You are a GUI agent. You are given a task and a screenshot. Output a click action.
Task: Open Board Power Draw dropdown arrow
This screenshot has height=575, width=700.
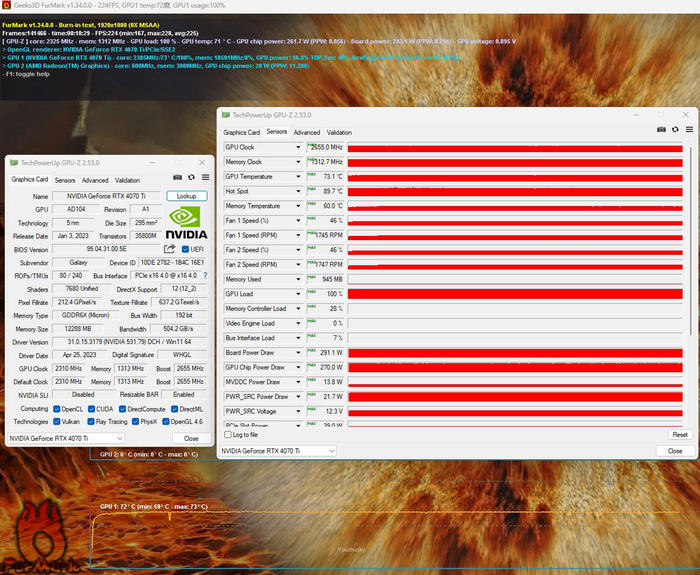point(298,353)
